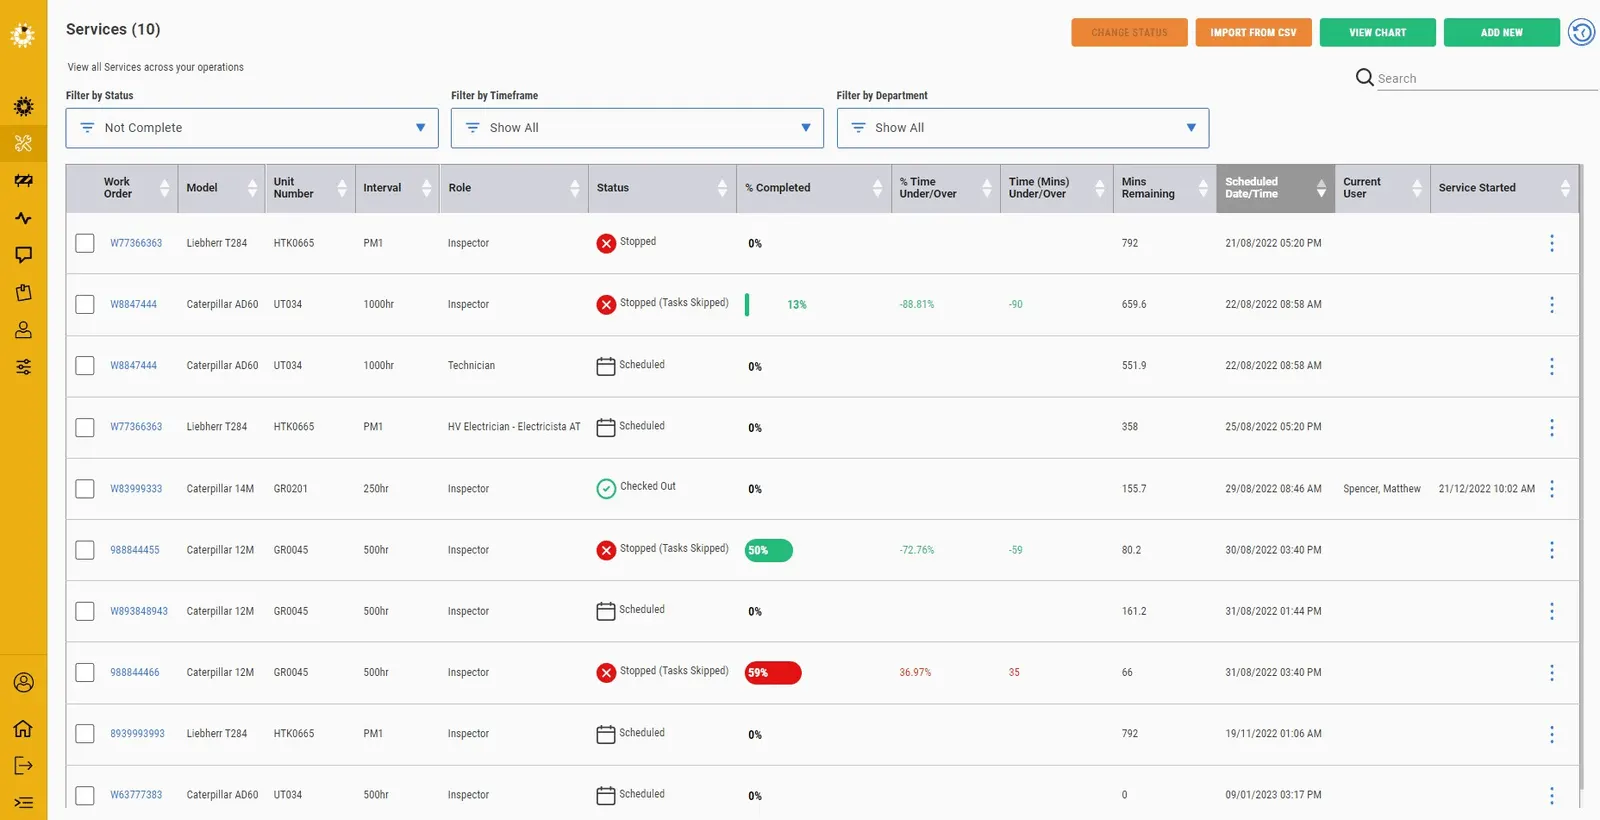Open Filter by Department dropdown

1023,128
